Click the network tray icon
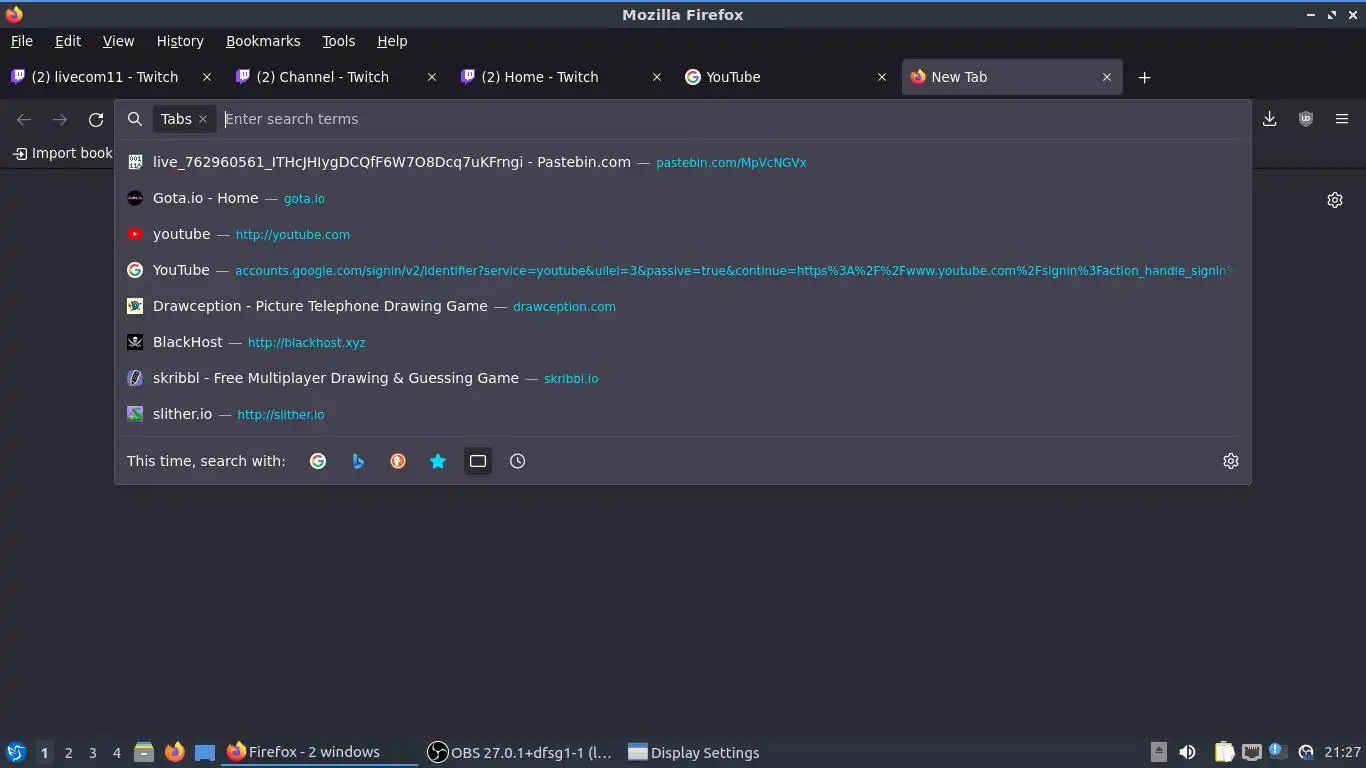This screenshot has width=1366, height=768. pos(1251,752)
